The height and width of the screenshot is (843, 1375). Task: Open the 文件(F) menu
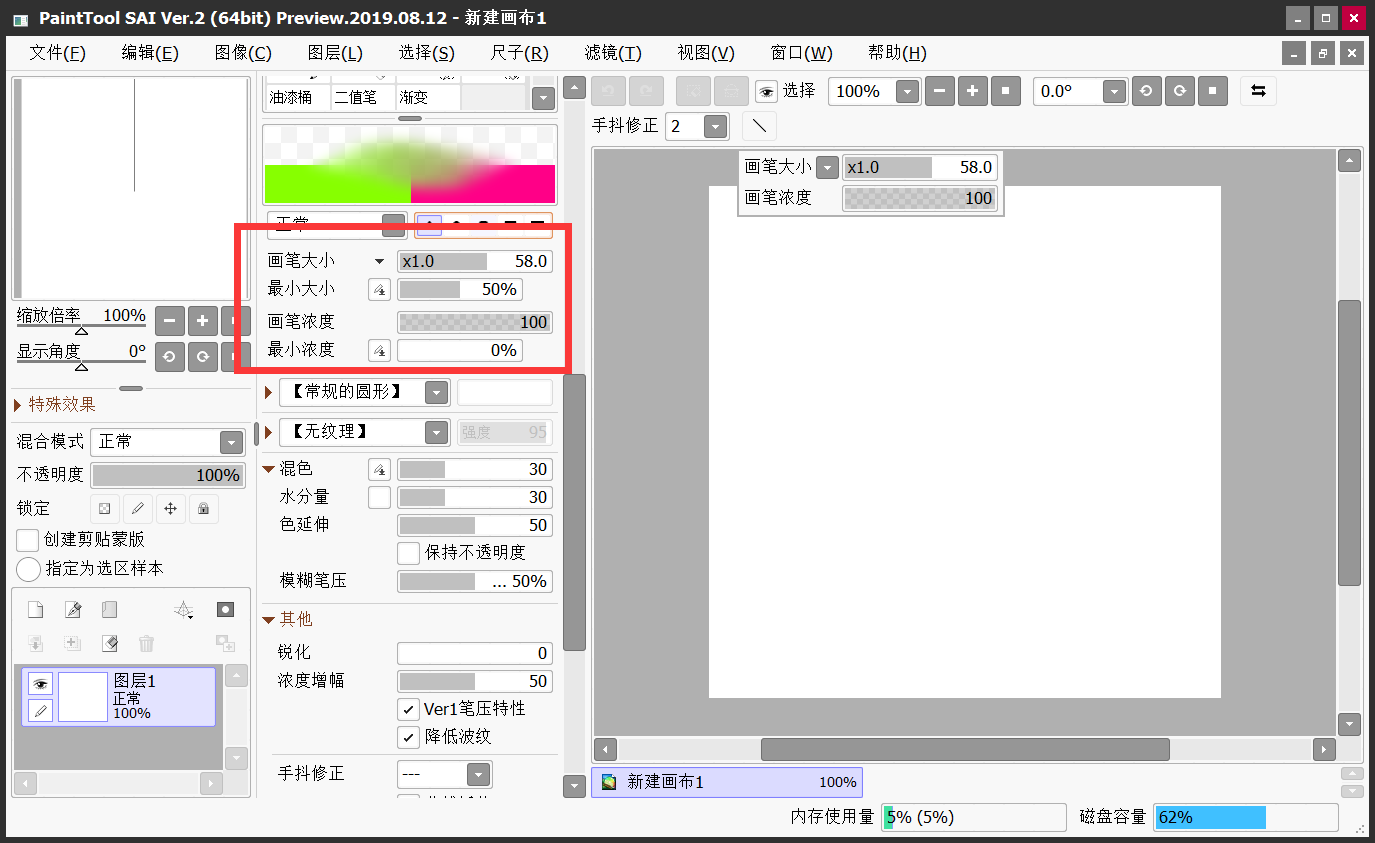click(x=57, y=53)
